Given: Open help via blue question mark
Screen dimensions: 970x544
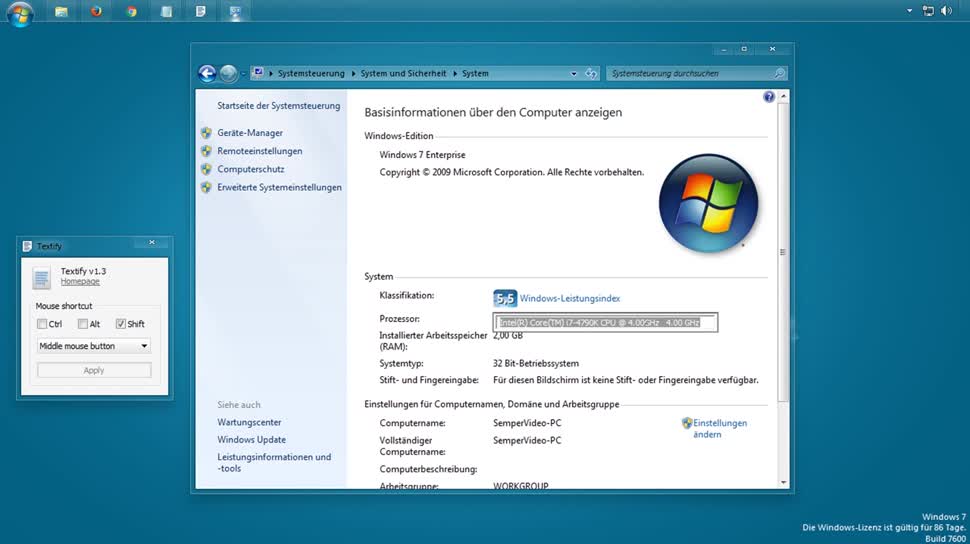Looking at the screenshot, I should tap(769, 97).
